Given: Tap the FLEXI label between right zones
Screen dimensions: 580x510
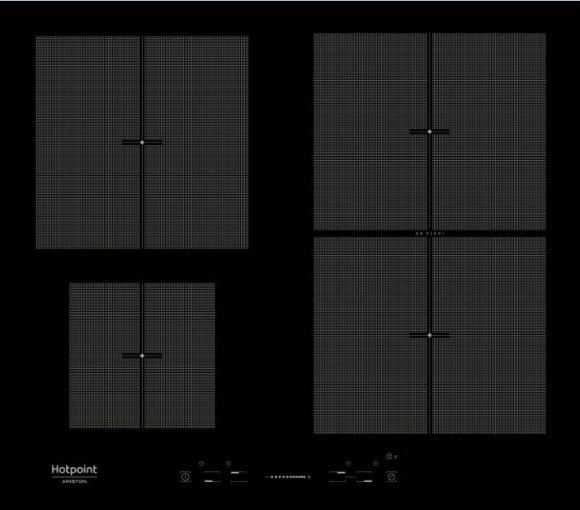Looking at the screenshot, I should [x=429, y=234].
